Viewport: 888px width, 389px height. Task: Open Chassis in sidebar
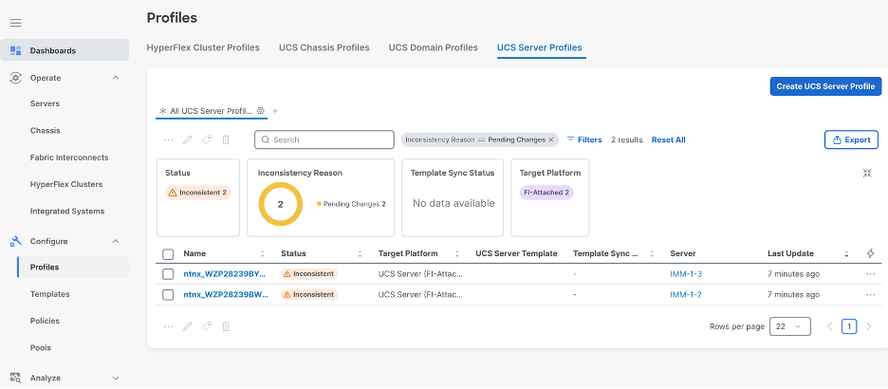pos(45,130)
